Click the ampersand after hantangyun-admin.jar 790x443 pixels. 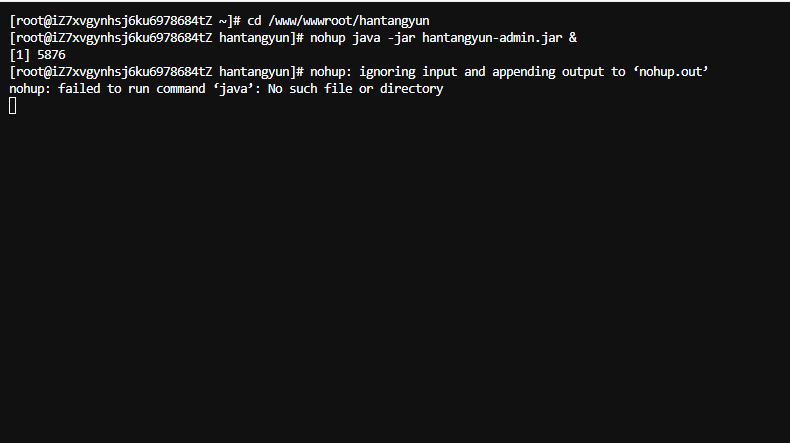pyautogui.click(x=573, y=38)
